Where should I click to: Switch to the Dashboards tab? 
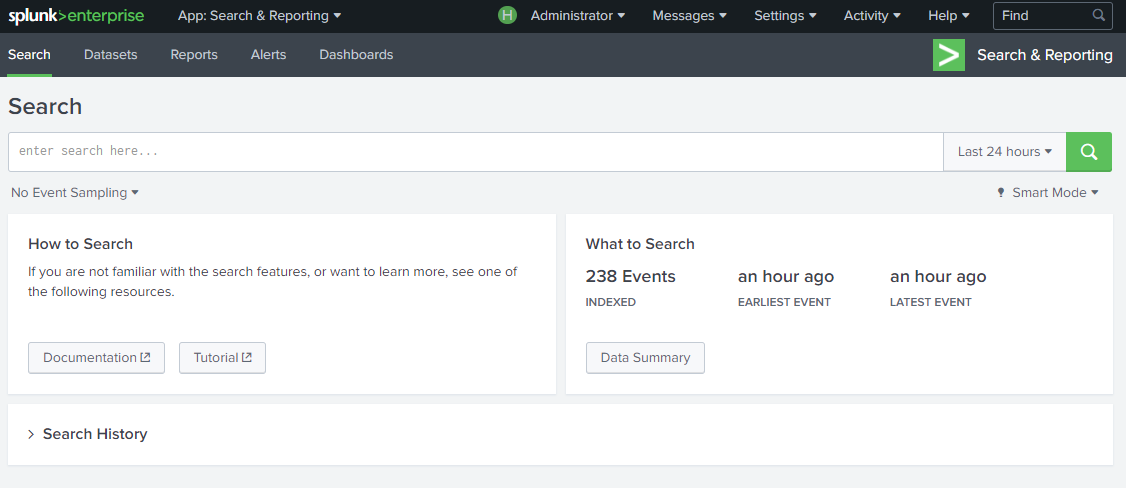pyautogui.click(x=356, y=55)
